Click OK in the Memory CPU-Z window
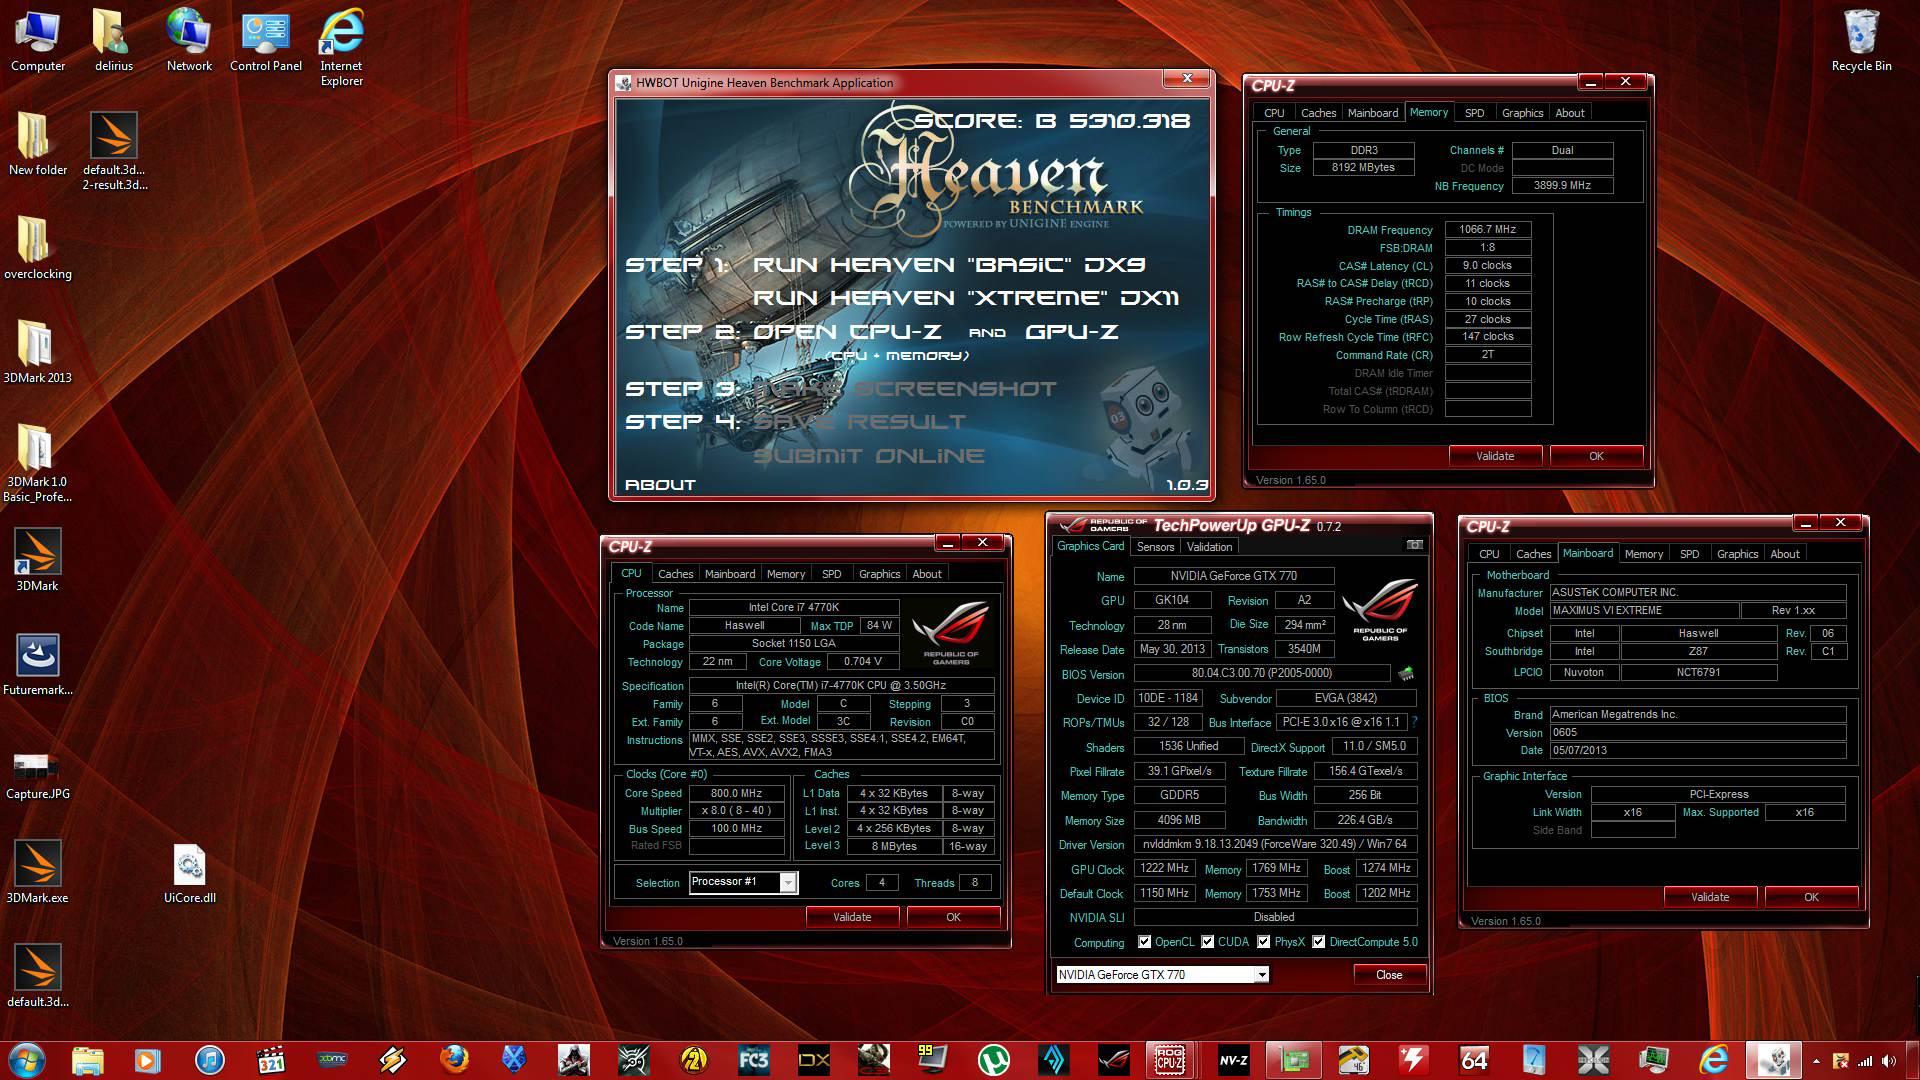The width and height of the screenshot is (1920, 1080). tap(1596, 456)
